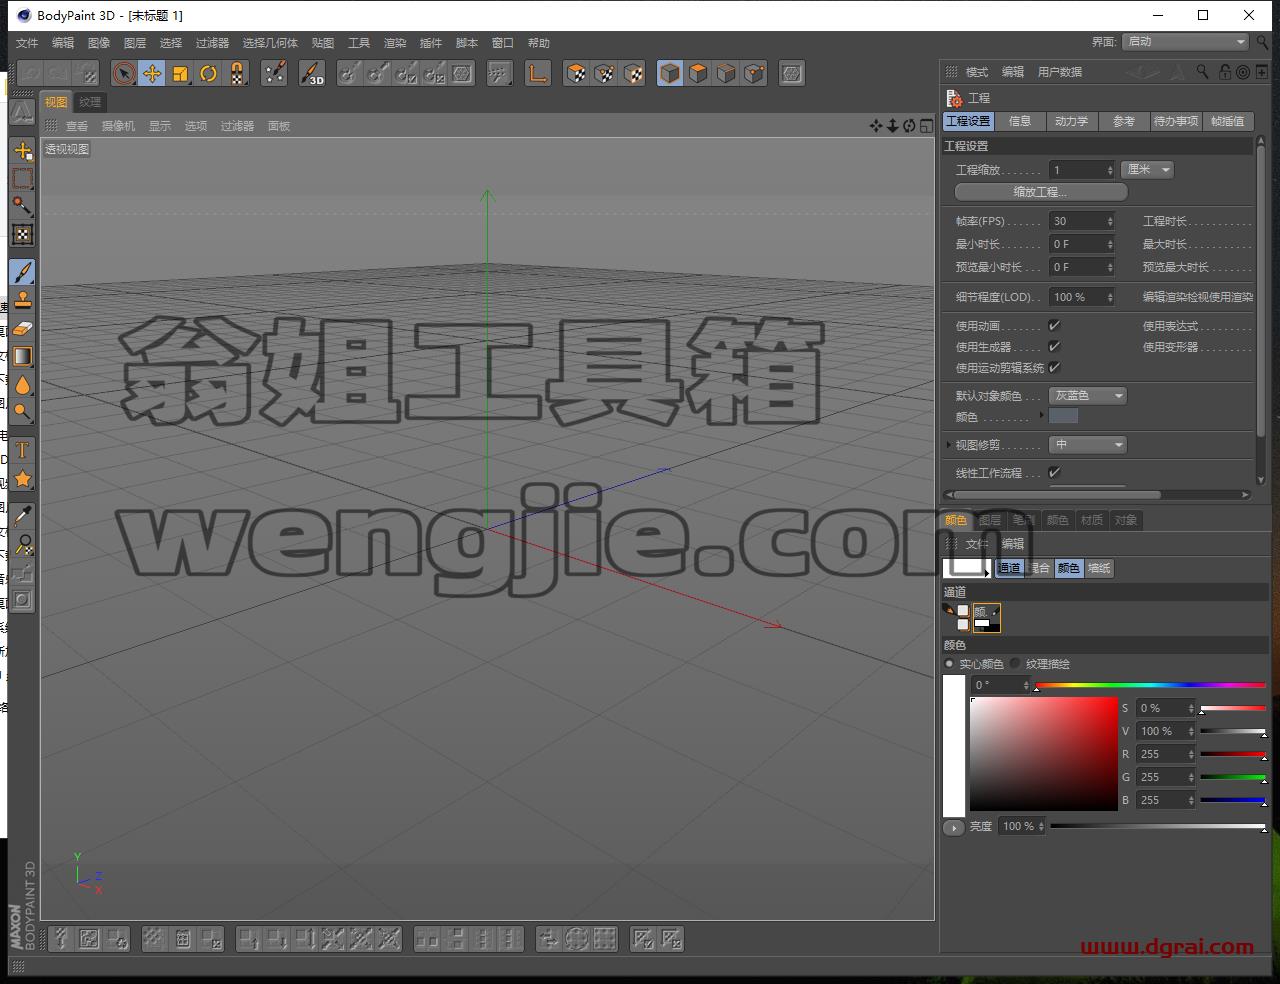Screen dimensions: 1280x984
Task: Select the Blur droplet tool
Action: [x=22, y=384]
